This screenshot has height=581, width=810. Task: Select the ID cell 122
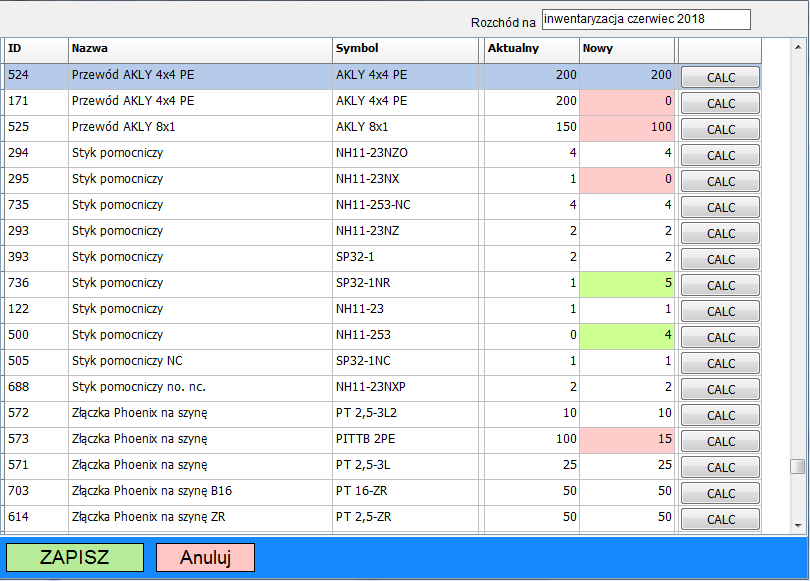[36, 311]
